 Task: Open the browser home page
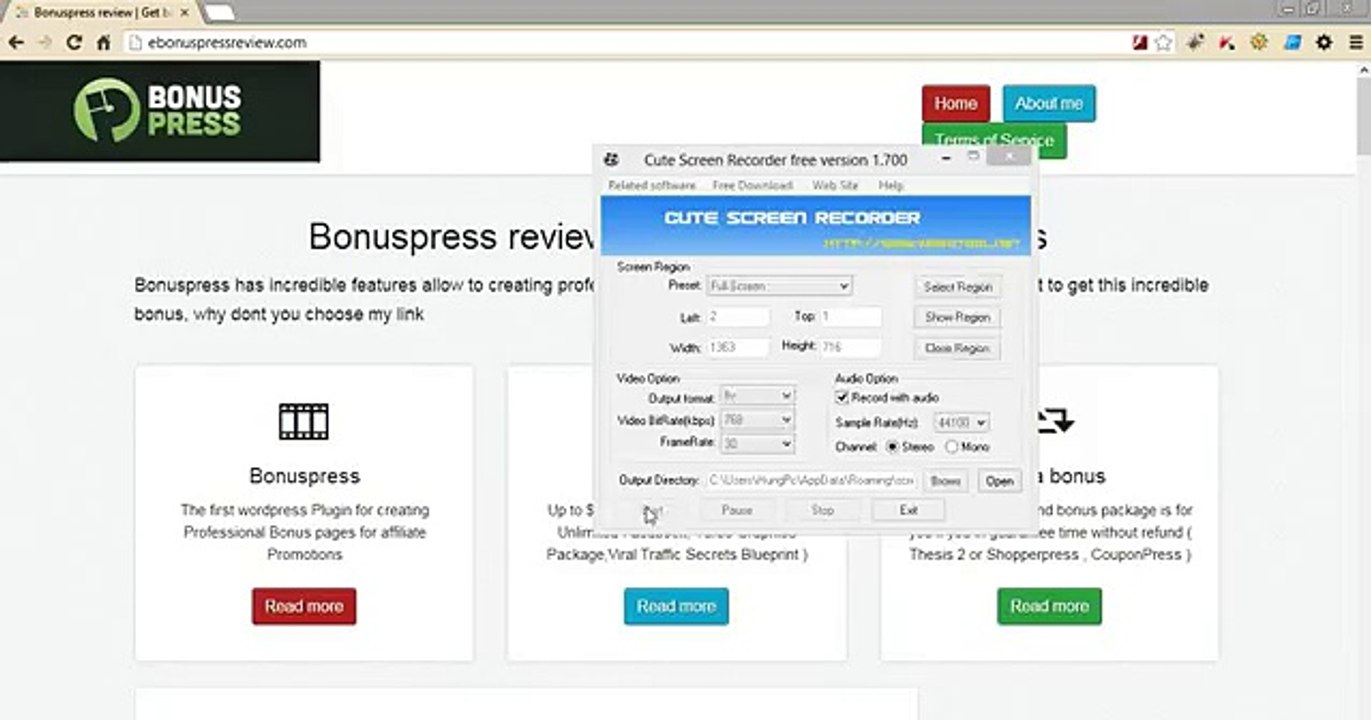(x=103, y=43)
